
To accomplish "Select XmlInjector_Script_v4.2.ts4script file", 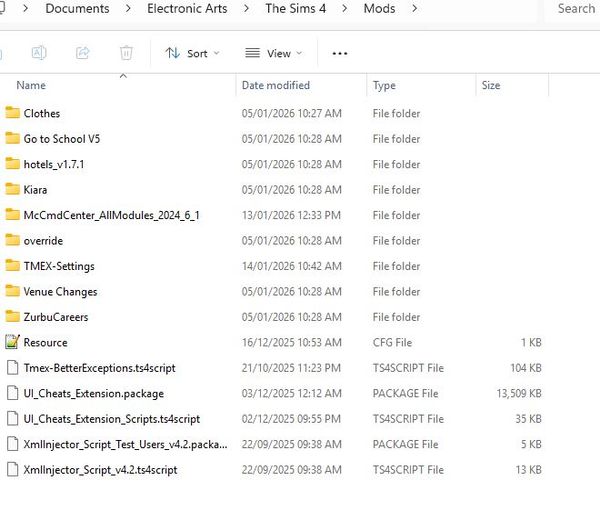I will [x=100, y=470].
